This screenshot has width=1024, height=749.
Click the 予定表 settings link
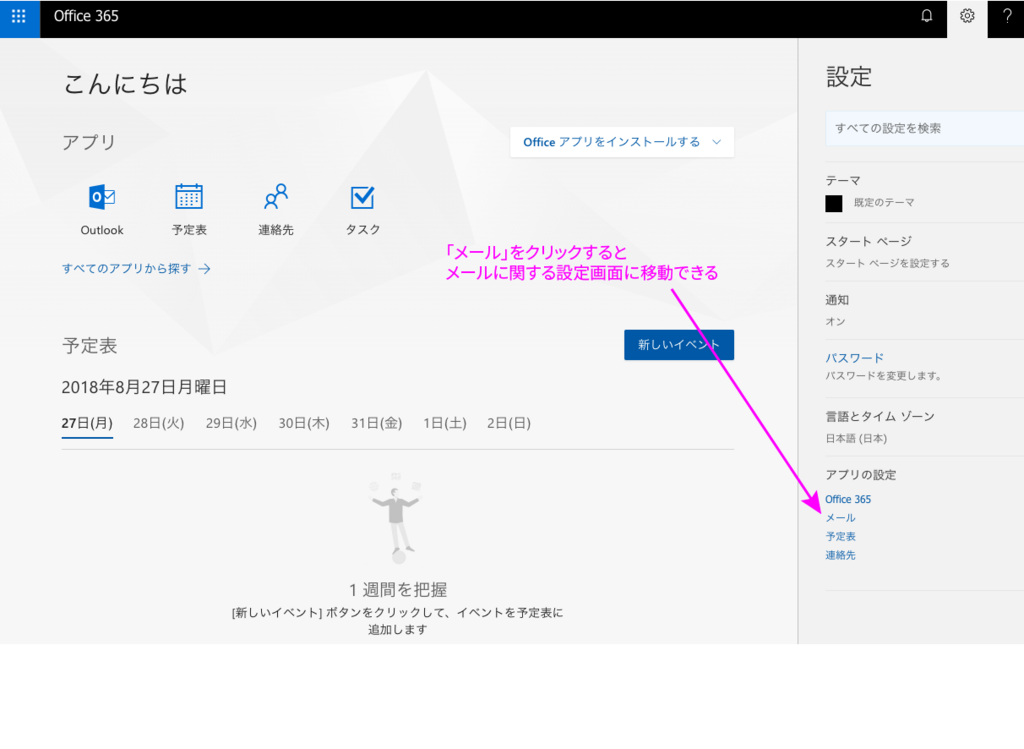click(840, 536)
